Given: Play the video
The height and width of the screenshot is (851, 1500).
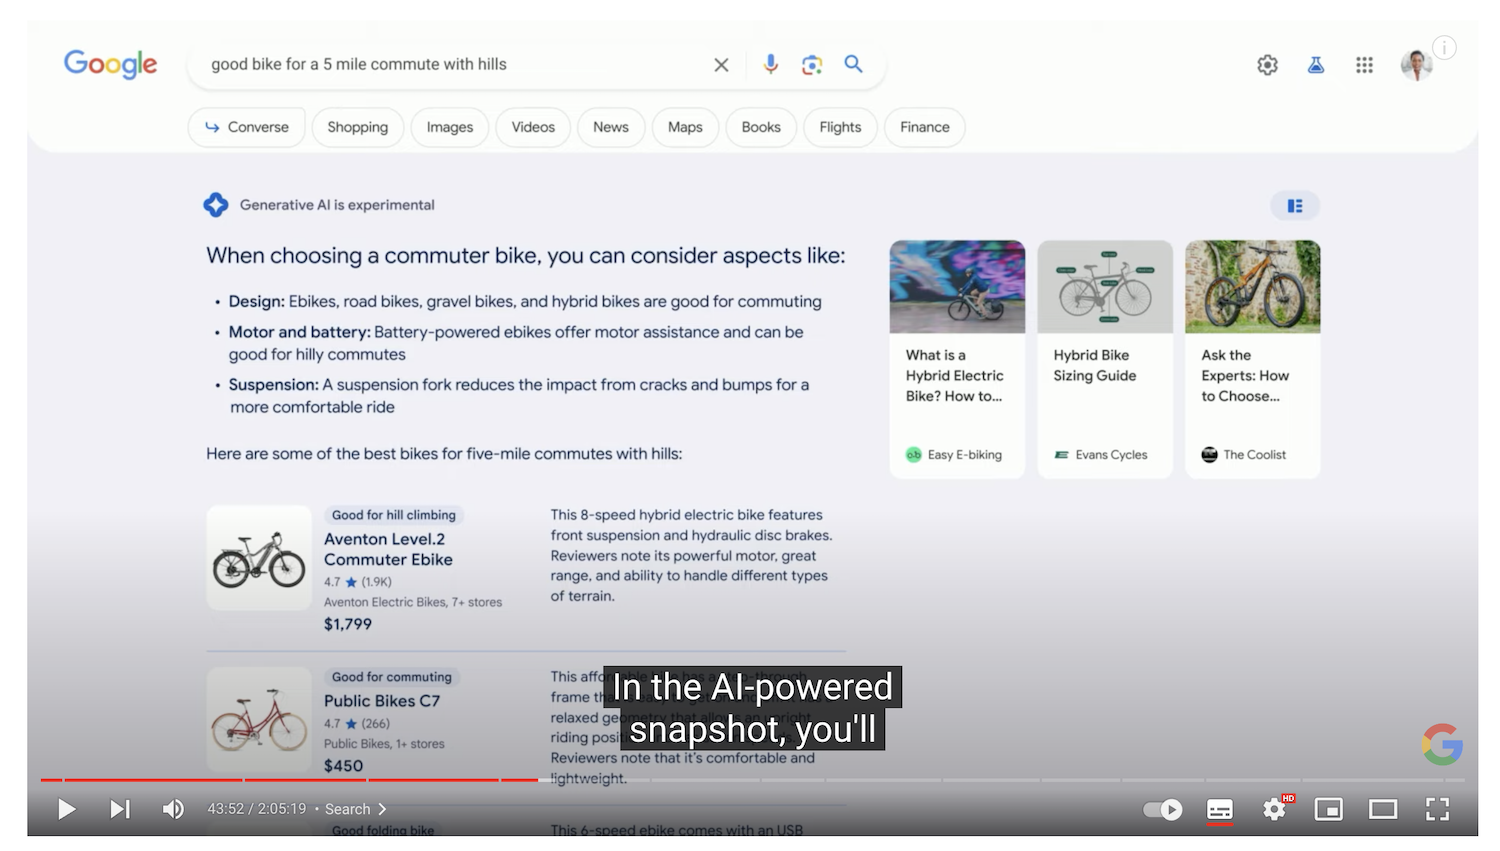Looking at the screenshot, I should (66, 809).
